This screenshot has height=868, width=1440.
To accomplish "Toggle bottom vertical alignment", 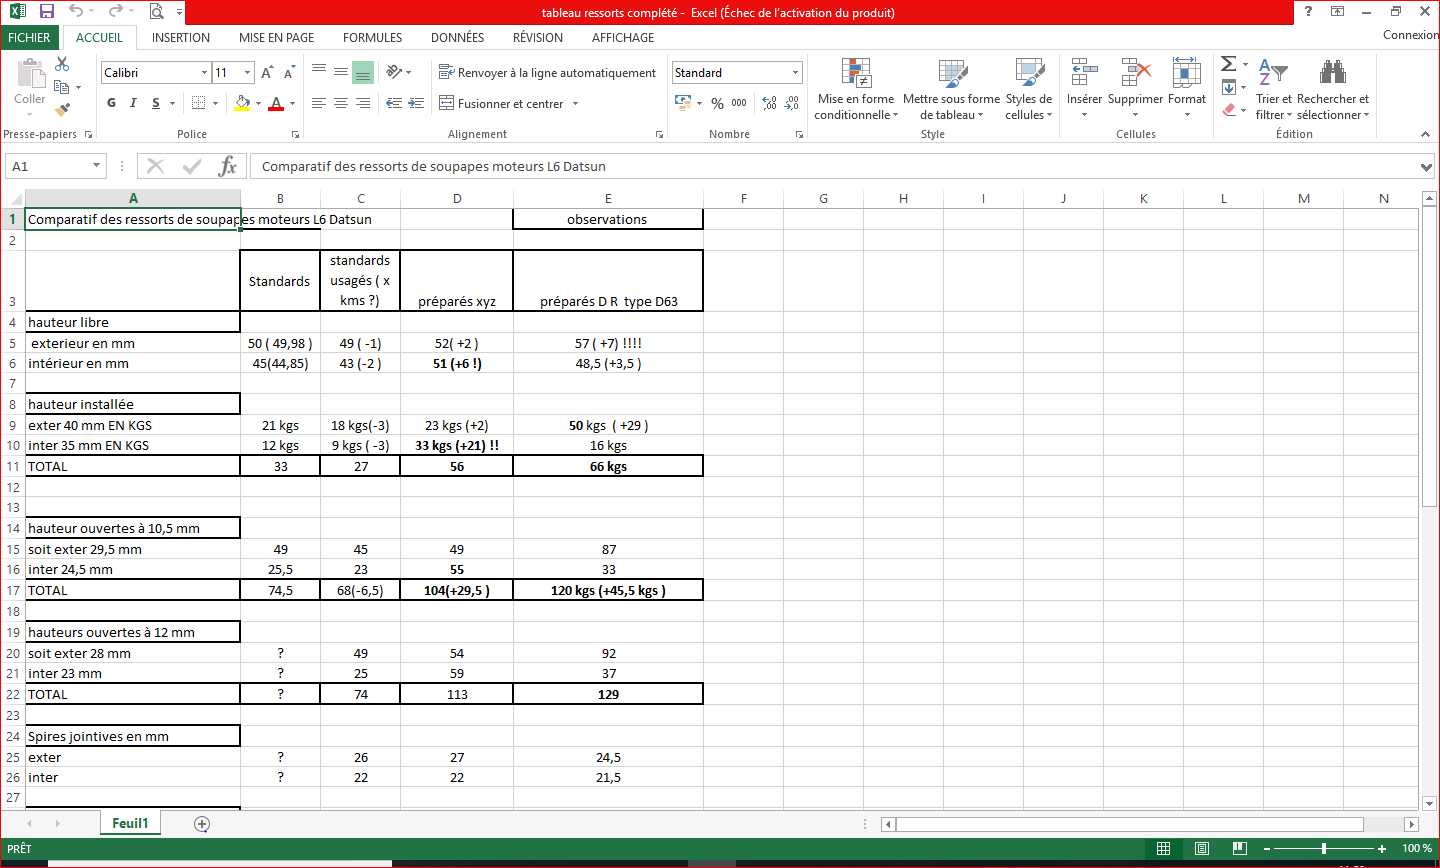I will pos(363,72).
